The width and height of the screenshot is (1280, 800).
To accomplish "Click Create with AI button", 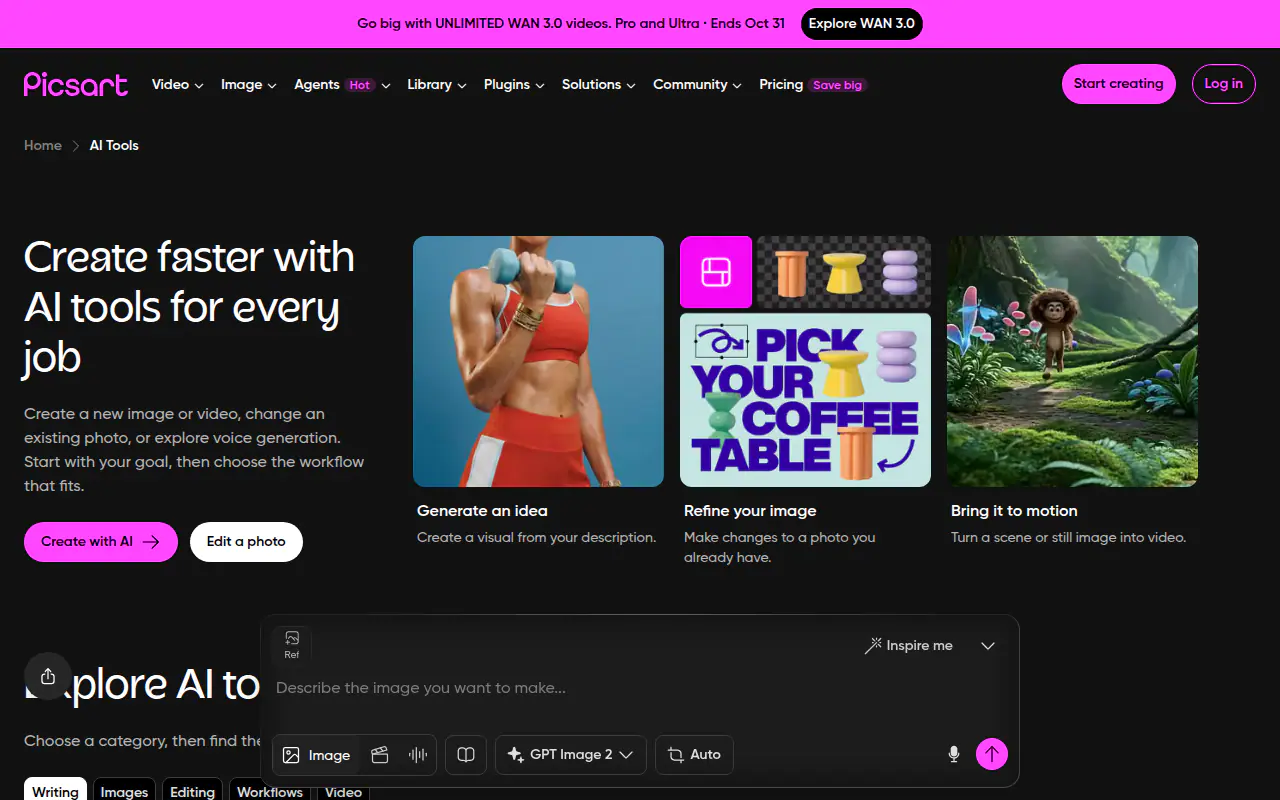I will (100, 542).
